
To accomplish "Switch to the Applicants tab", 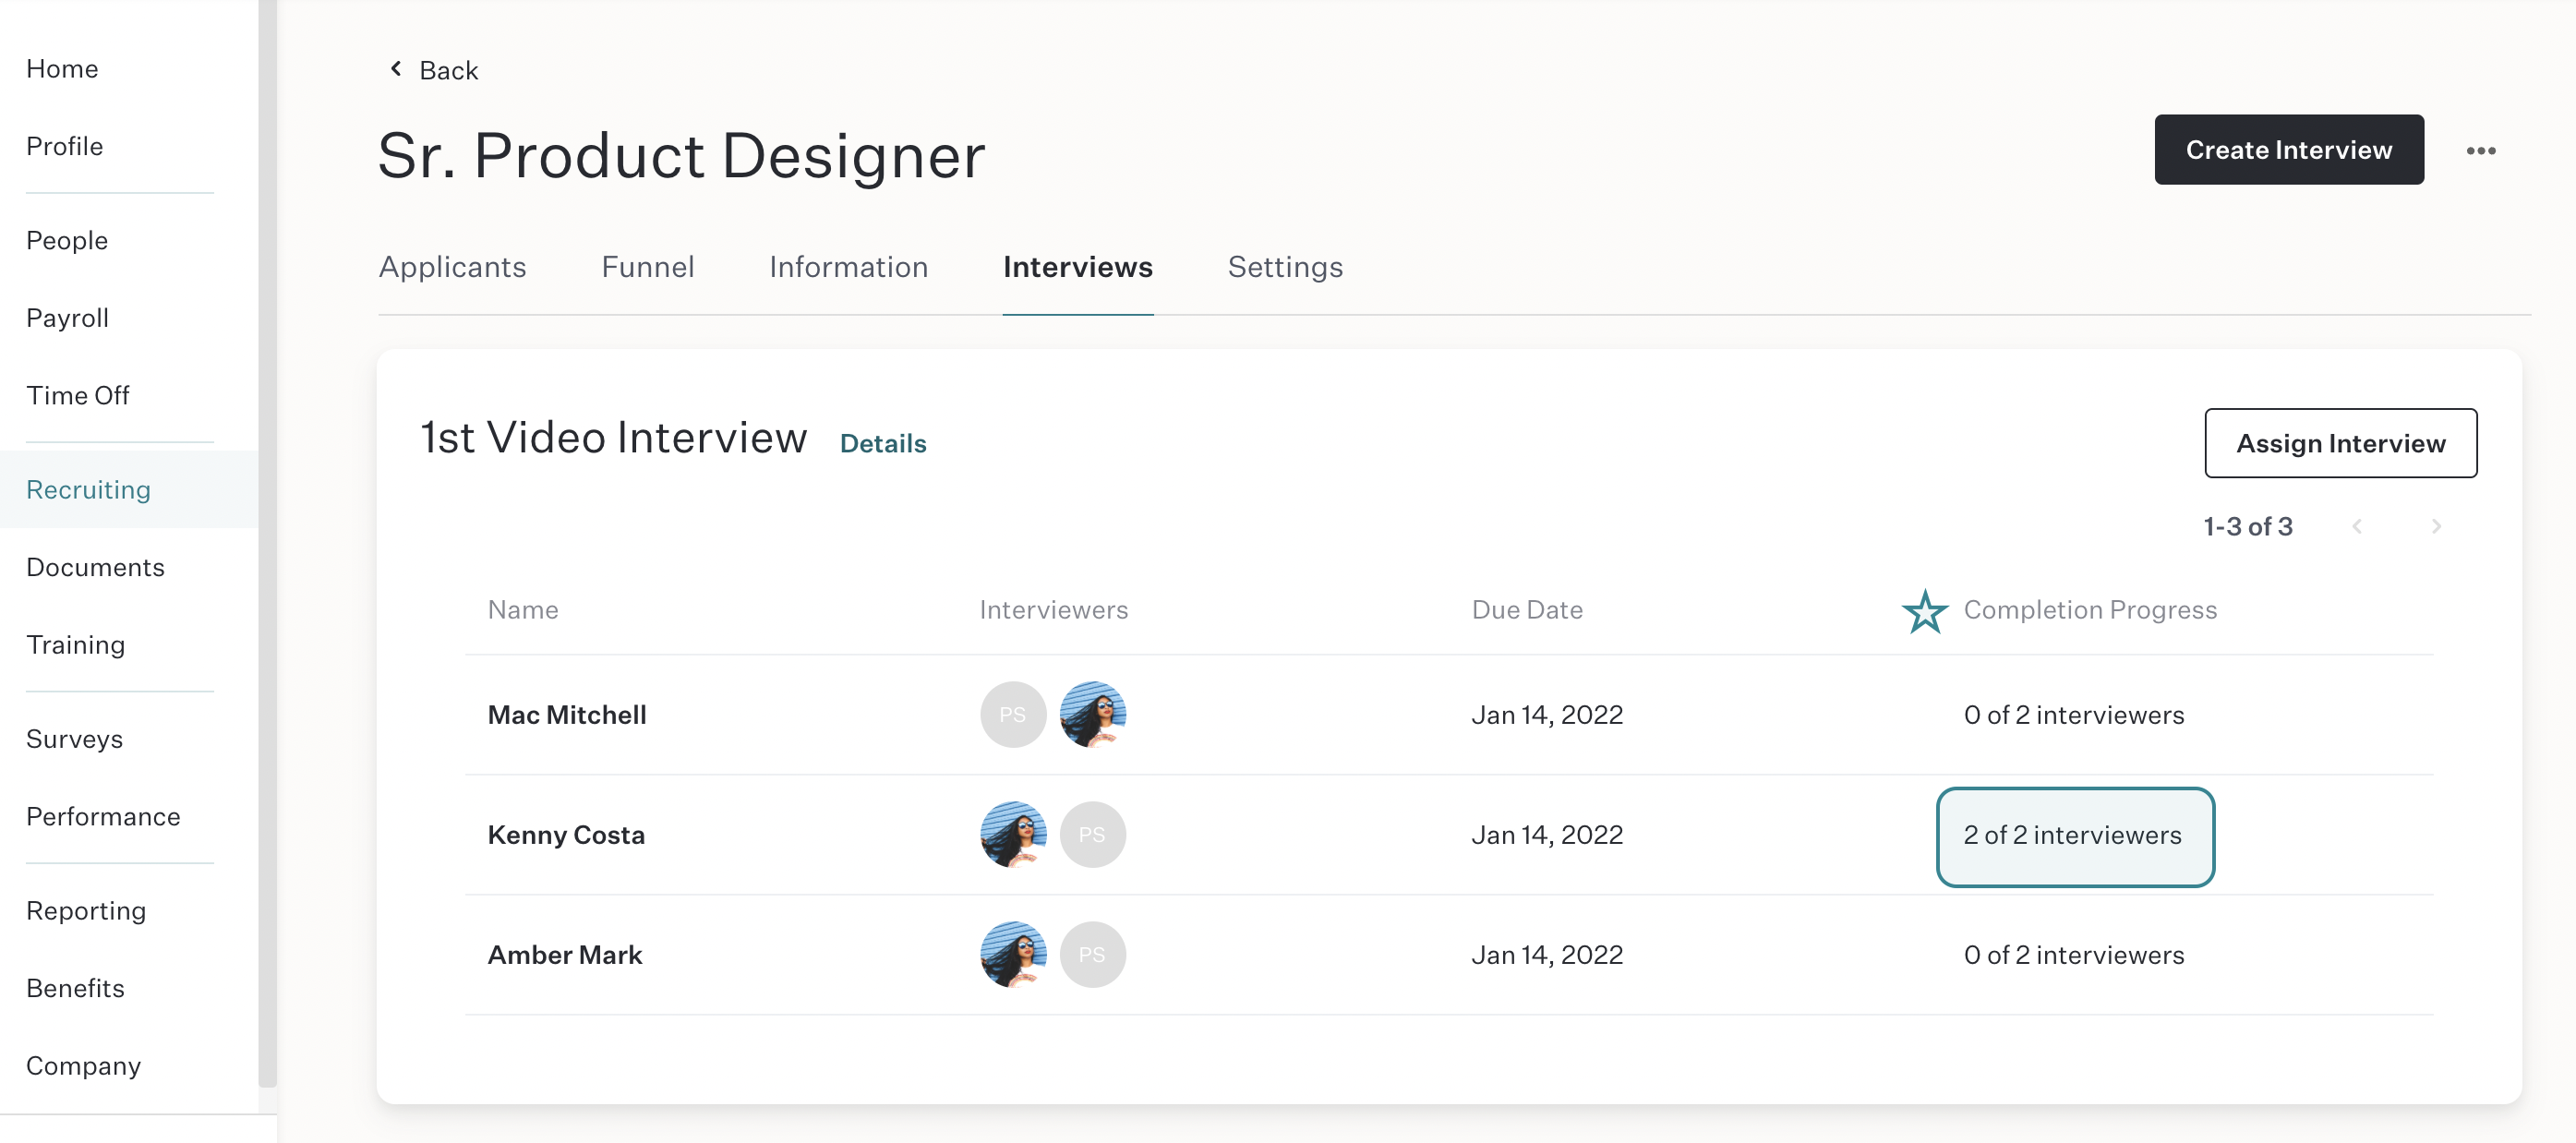I will [452, 267].
